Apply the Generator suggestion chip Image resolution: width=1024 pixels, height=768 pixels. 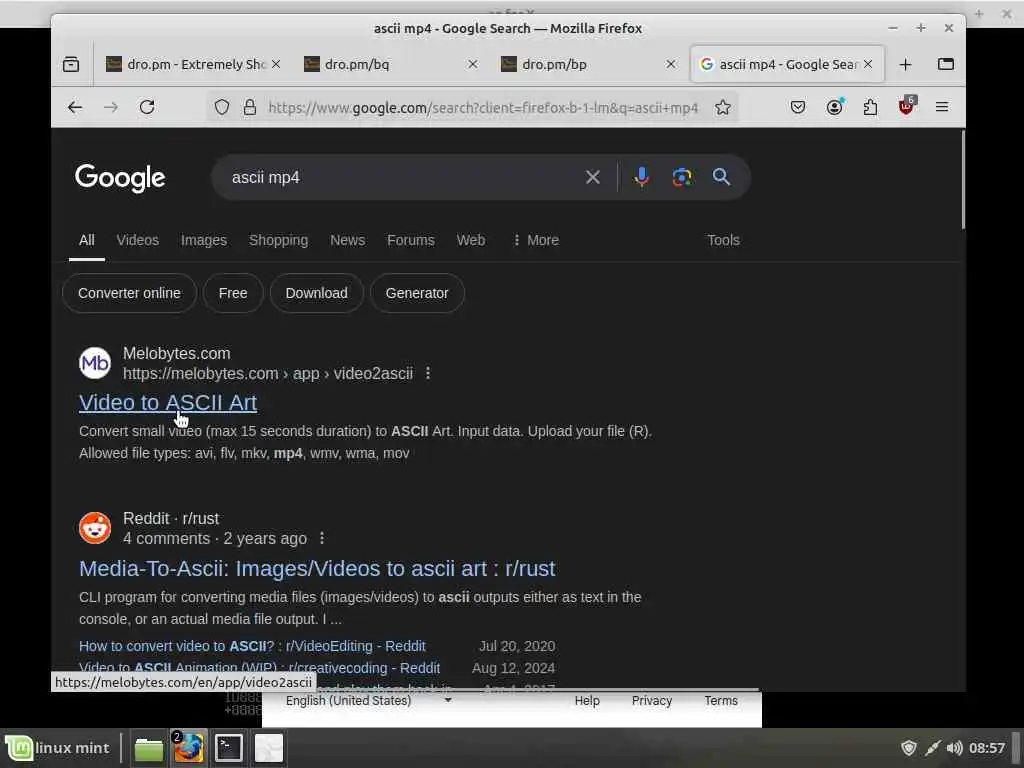[x=417, y=293]
